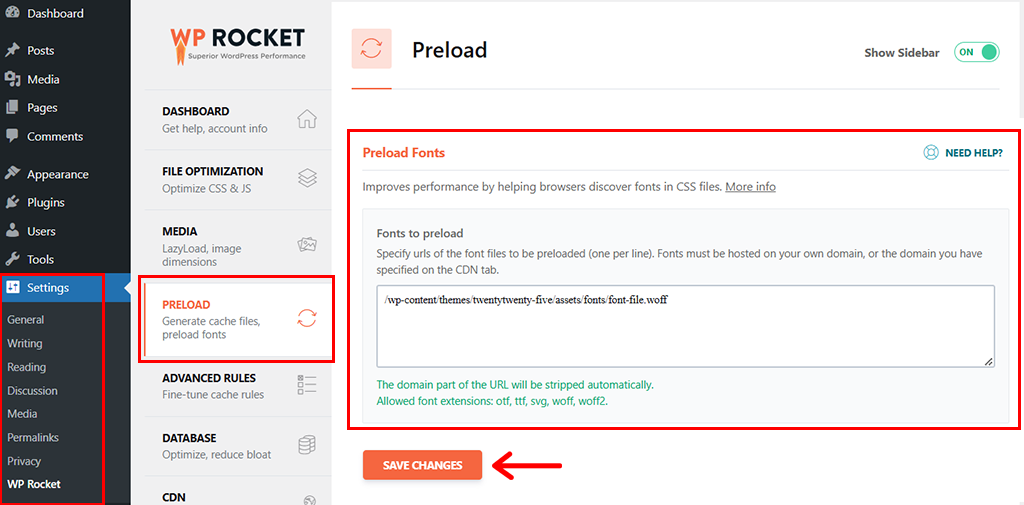Toggle the Show Sidebar switch off
Viewport: 1024px width, 505px height.
pyautogui.click(x=976, y=52)
